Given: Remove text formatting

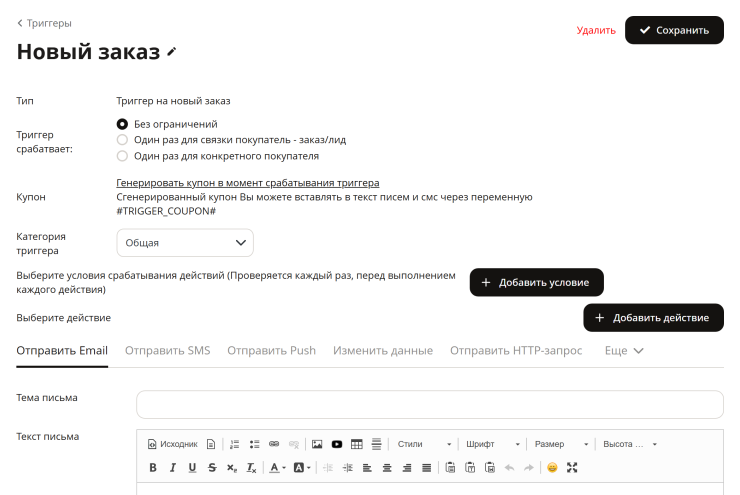Looking at the screenshot, I should tap(251, 468).
